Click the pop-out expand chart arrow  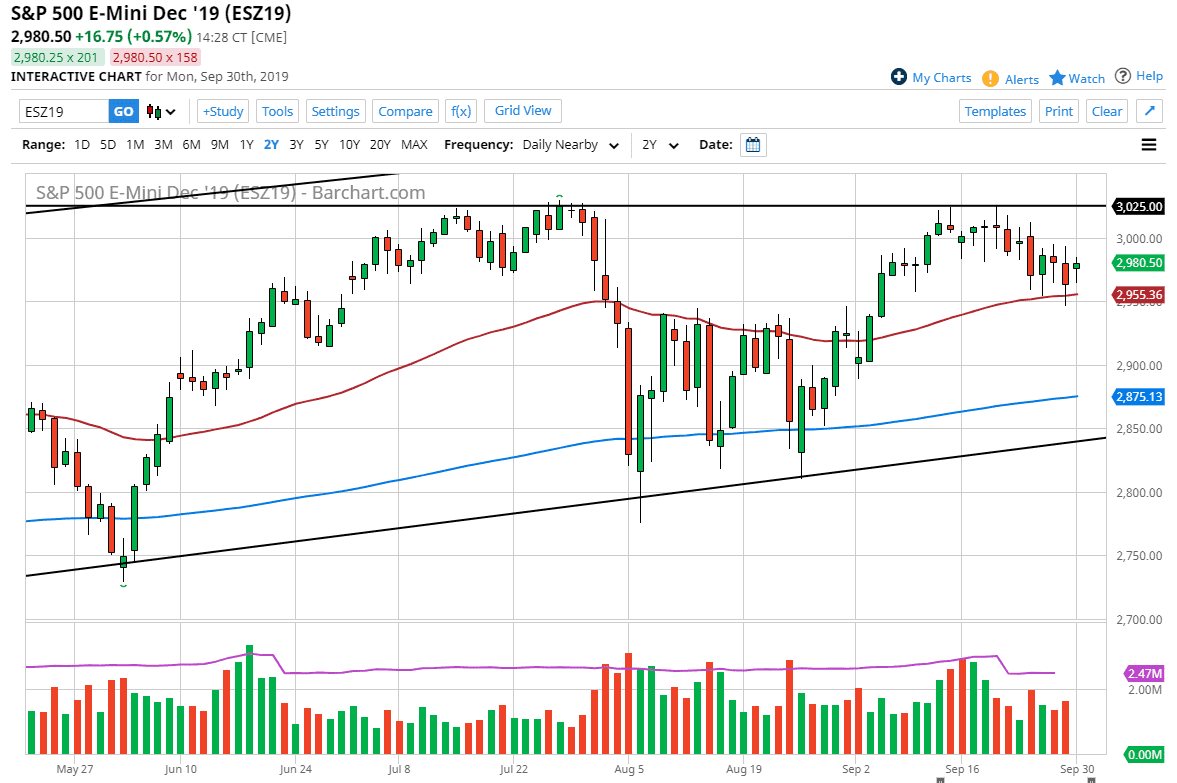[1150, 111]
